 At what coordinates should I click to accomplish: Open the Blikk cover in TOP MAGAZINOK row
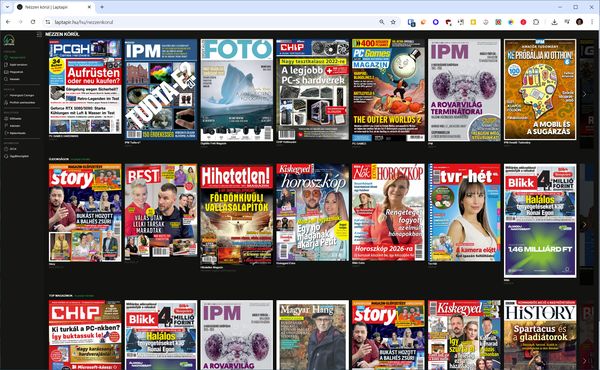pyautogui.click(x=161, y=335)
